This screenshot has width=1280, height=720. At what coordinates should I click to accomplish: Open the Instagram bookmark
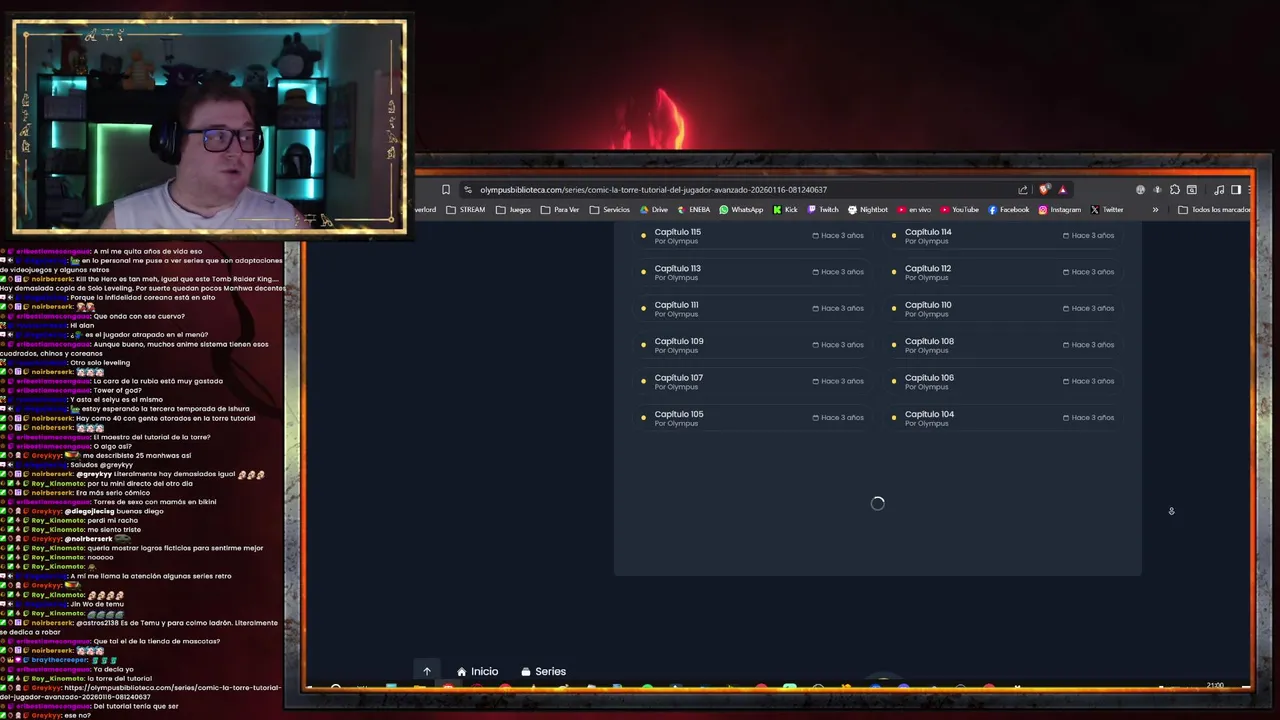coord(1060,210)
